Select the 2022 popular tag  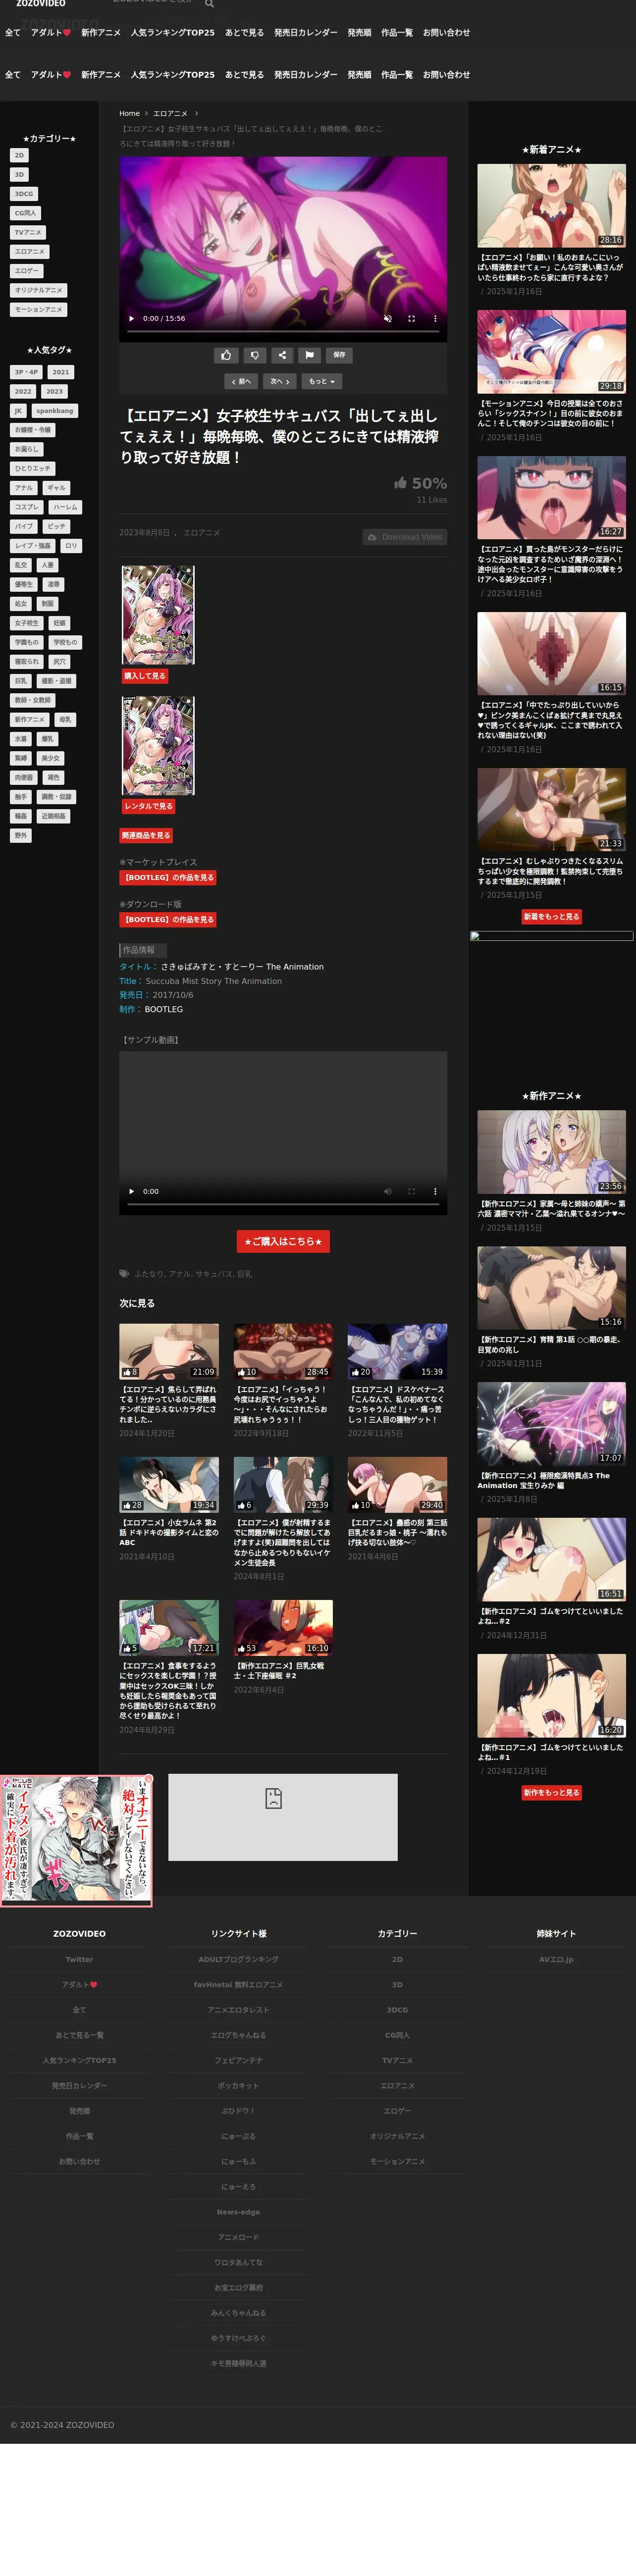click(x=23, y=391)
